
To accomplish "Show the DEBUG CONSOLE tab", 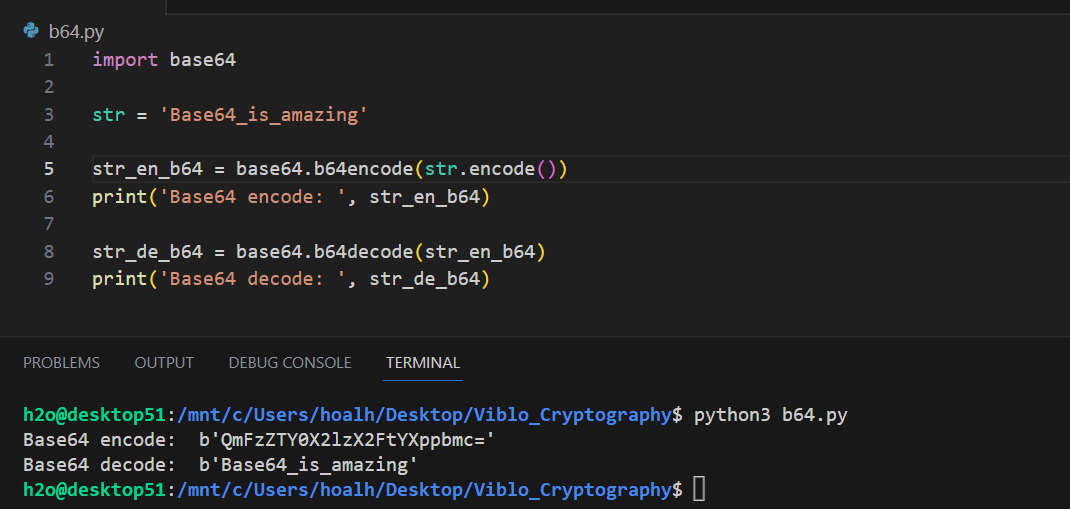I will 290,362.
